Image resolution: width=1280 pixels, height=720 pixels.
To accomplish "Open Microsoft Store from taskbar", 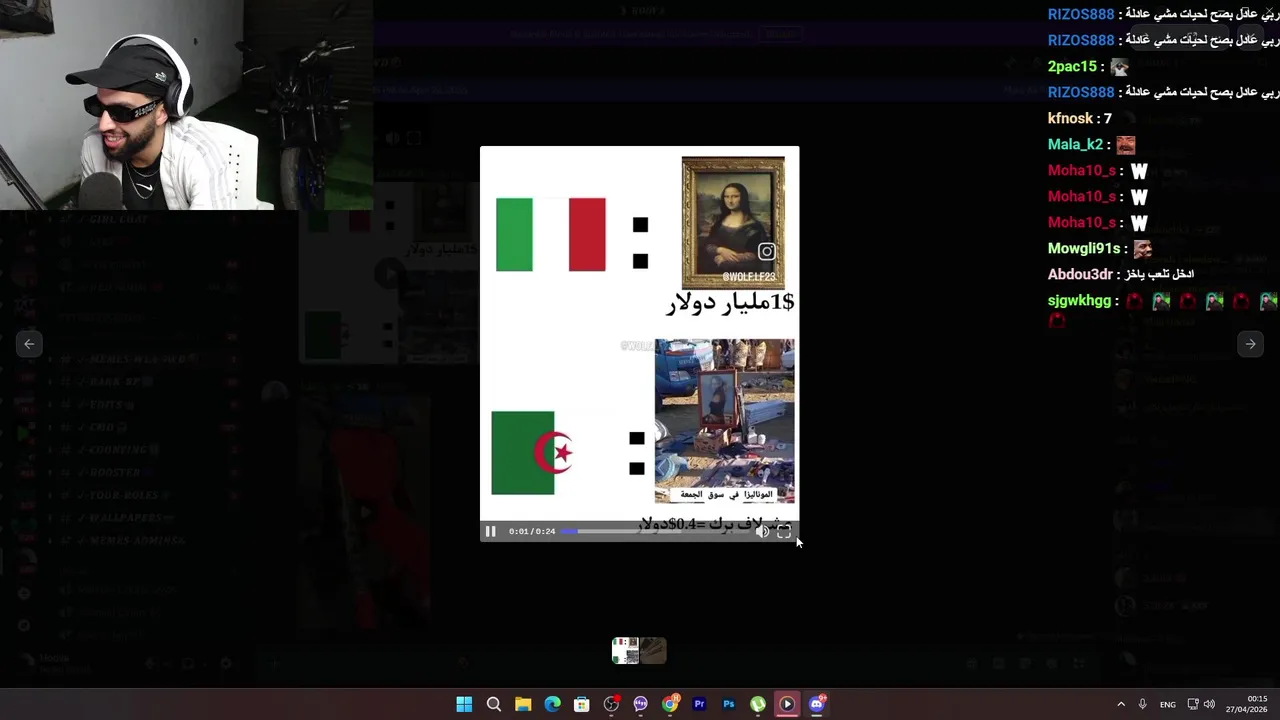I will [x=582, y=704].
